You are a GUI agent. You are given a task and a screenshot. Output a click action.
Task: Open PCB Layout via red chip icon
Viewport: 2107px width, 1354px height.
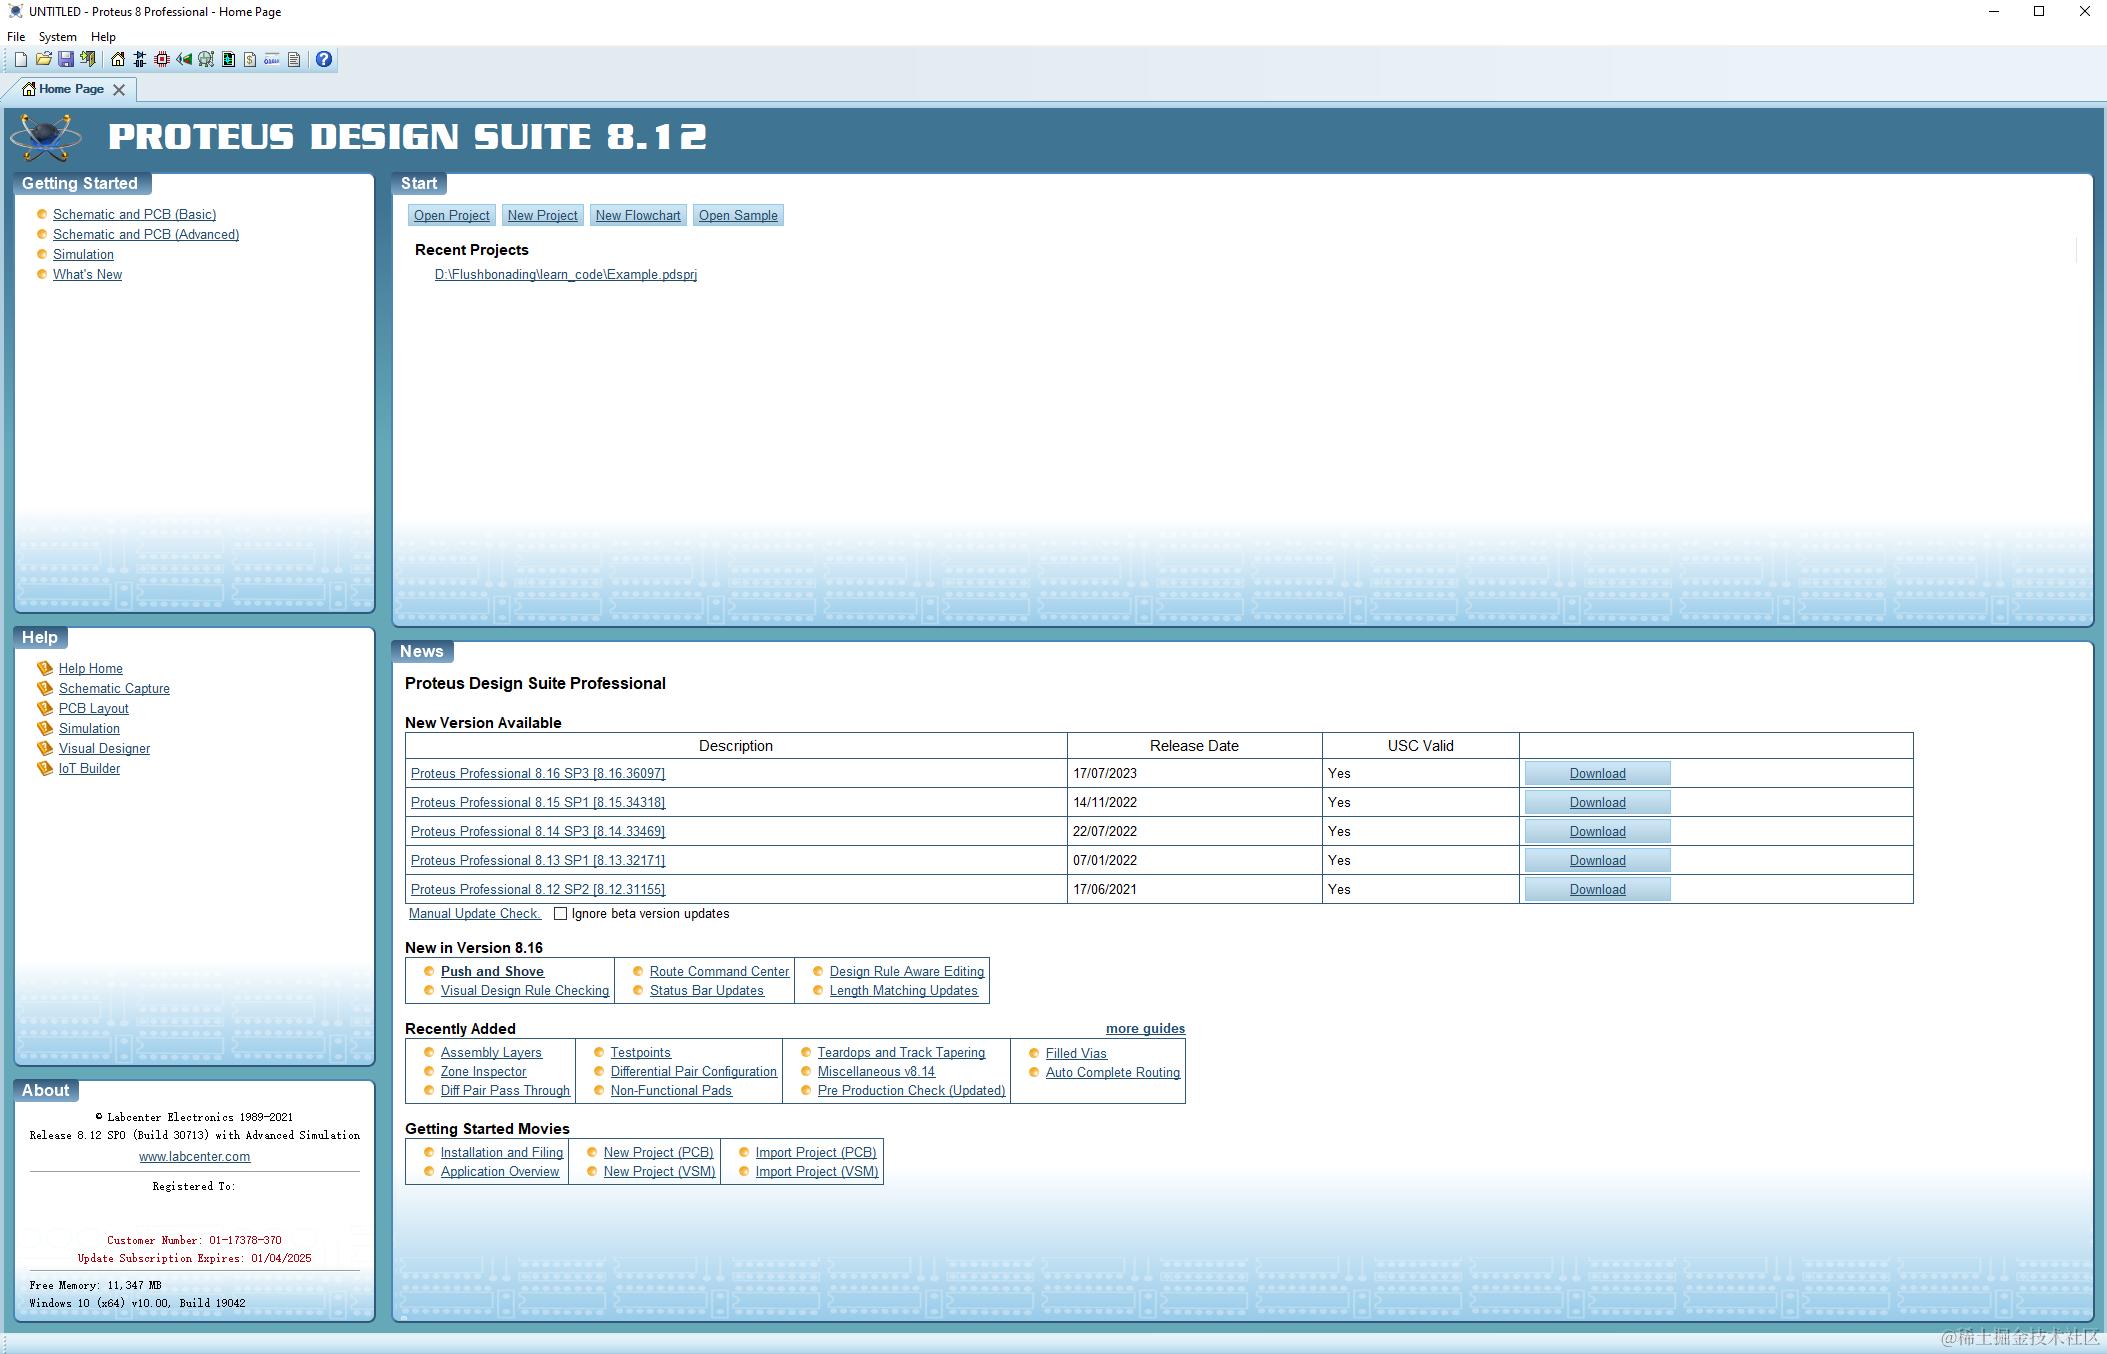tap(162, 60)
